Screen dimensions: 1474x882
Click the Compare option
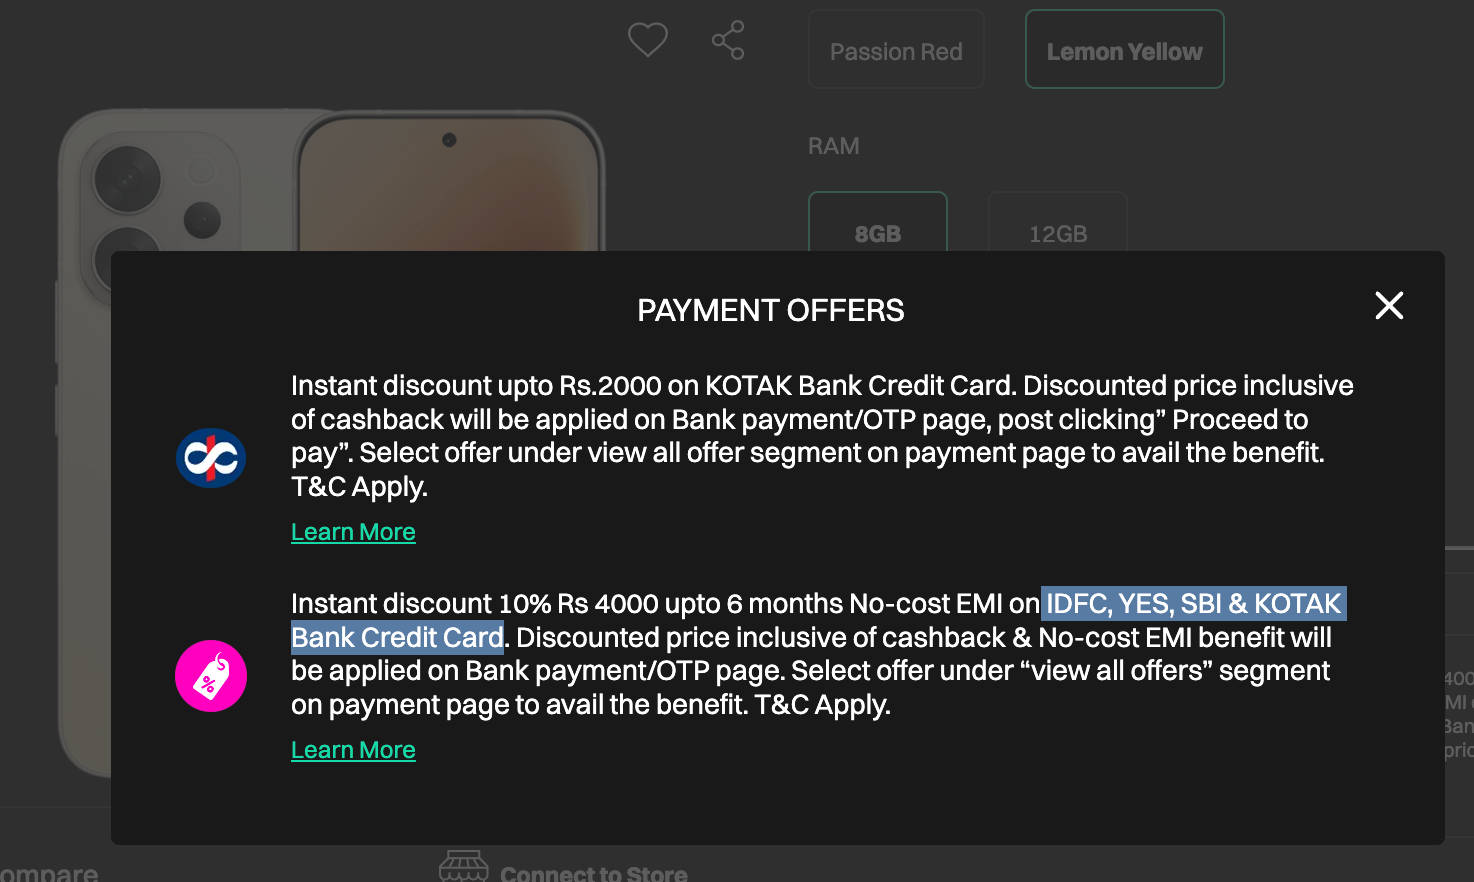tap(49, 873)
